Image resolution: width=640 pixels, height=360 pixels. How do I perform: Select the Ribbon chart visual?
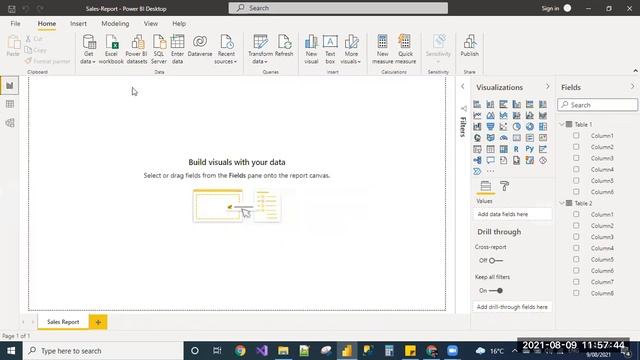pyautogui.click(x=542, y=116)
